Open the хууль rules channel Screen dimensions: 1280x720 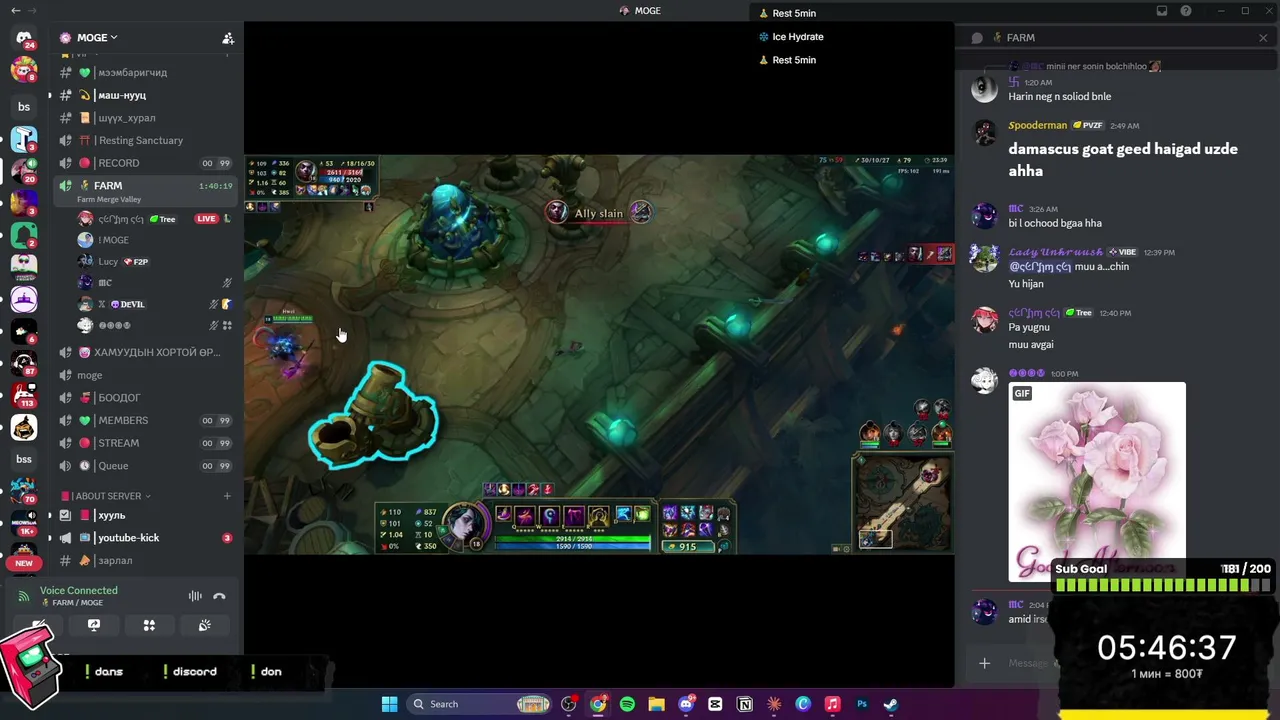(x=143, y=515)
